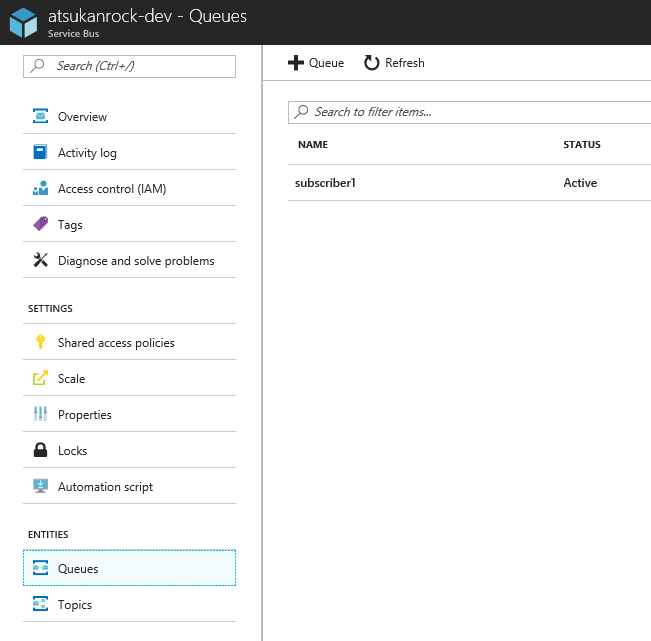
Task: Select Queues under Entities
Action: tap(130, 568)
